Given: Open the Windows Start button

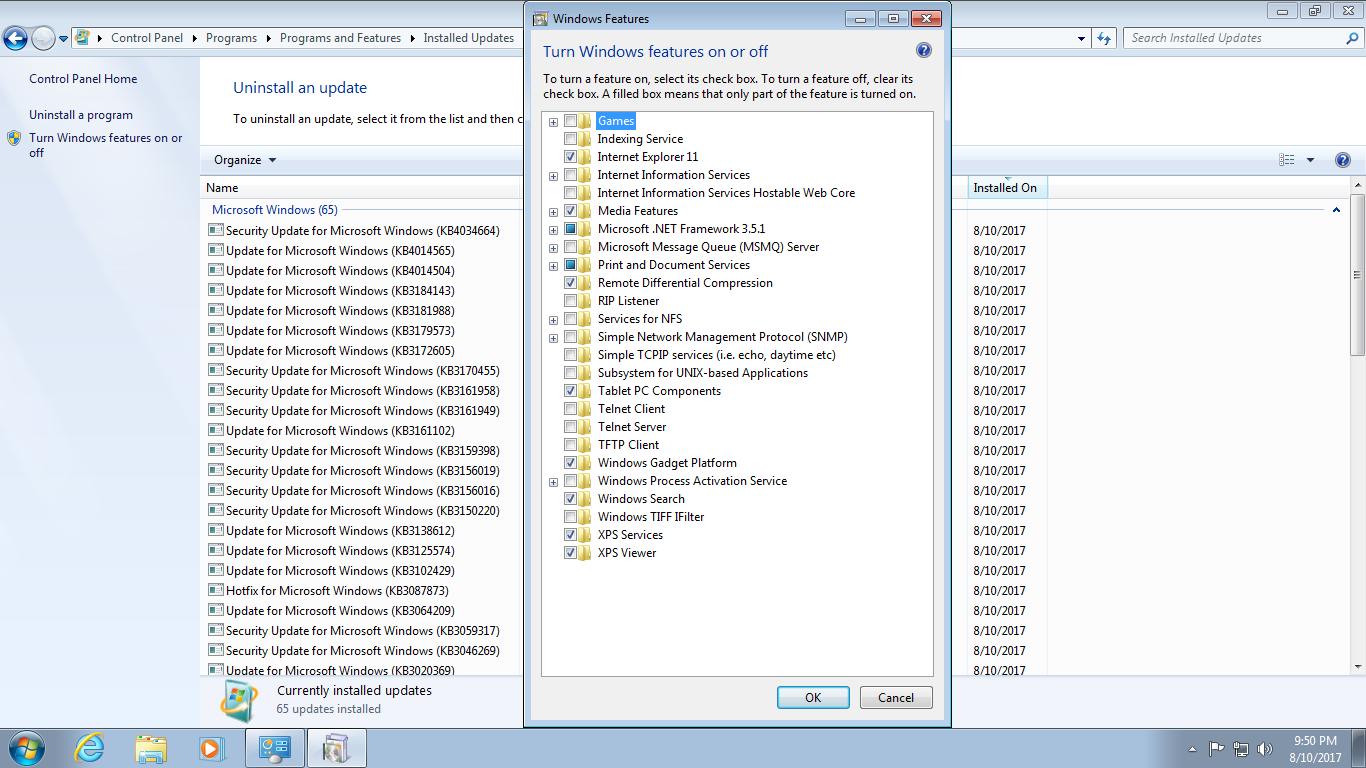Looking at the screenshot, I should 25,748.
